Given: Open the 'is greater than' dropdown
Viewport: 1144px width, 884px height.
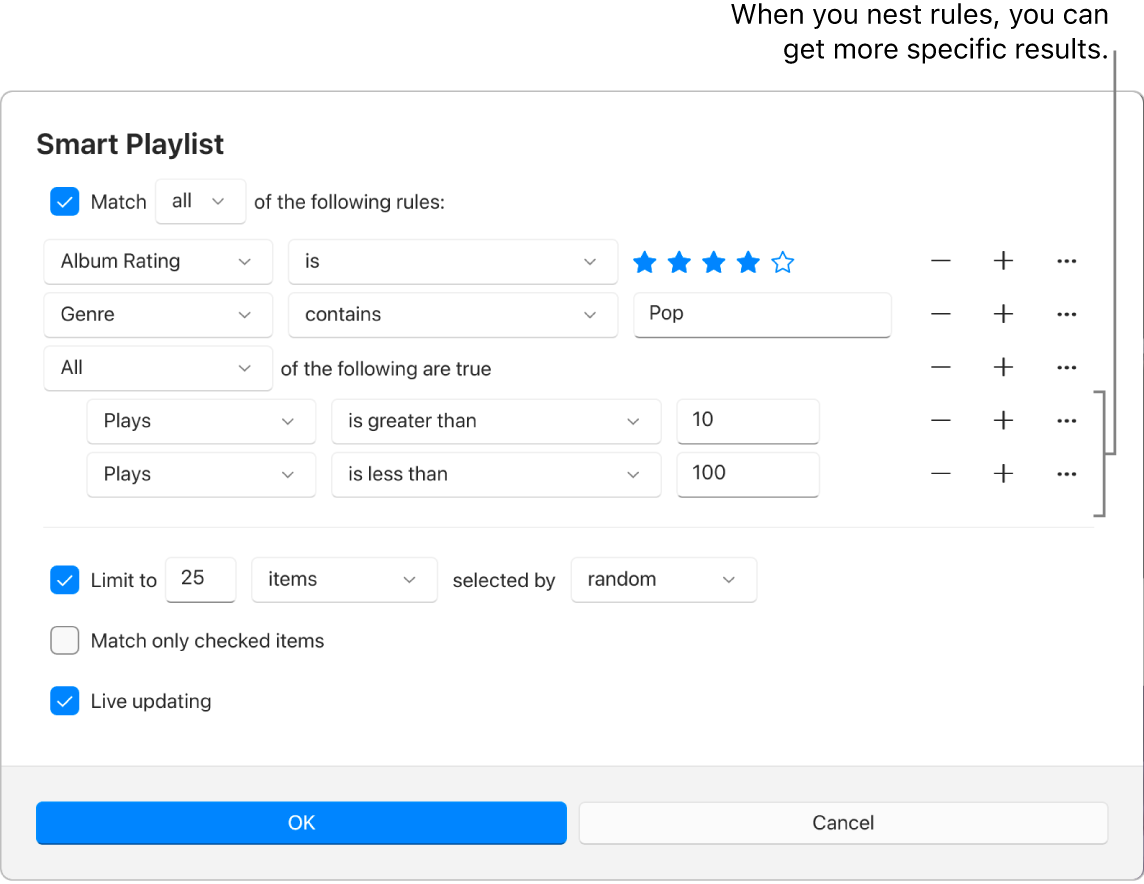Looking at the screenshot, I should click(x=496, y=421).
